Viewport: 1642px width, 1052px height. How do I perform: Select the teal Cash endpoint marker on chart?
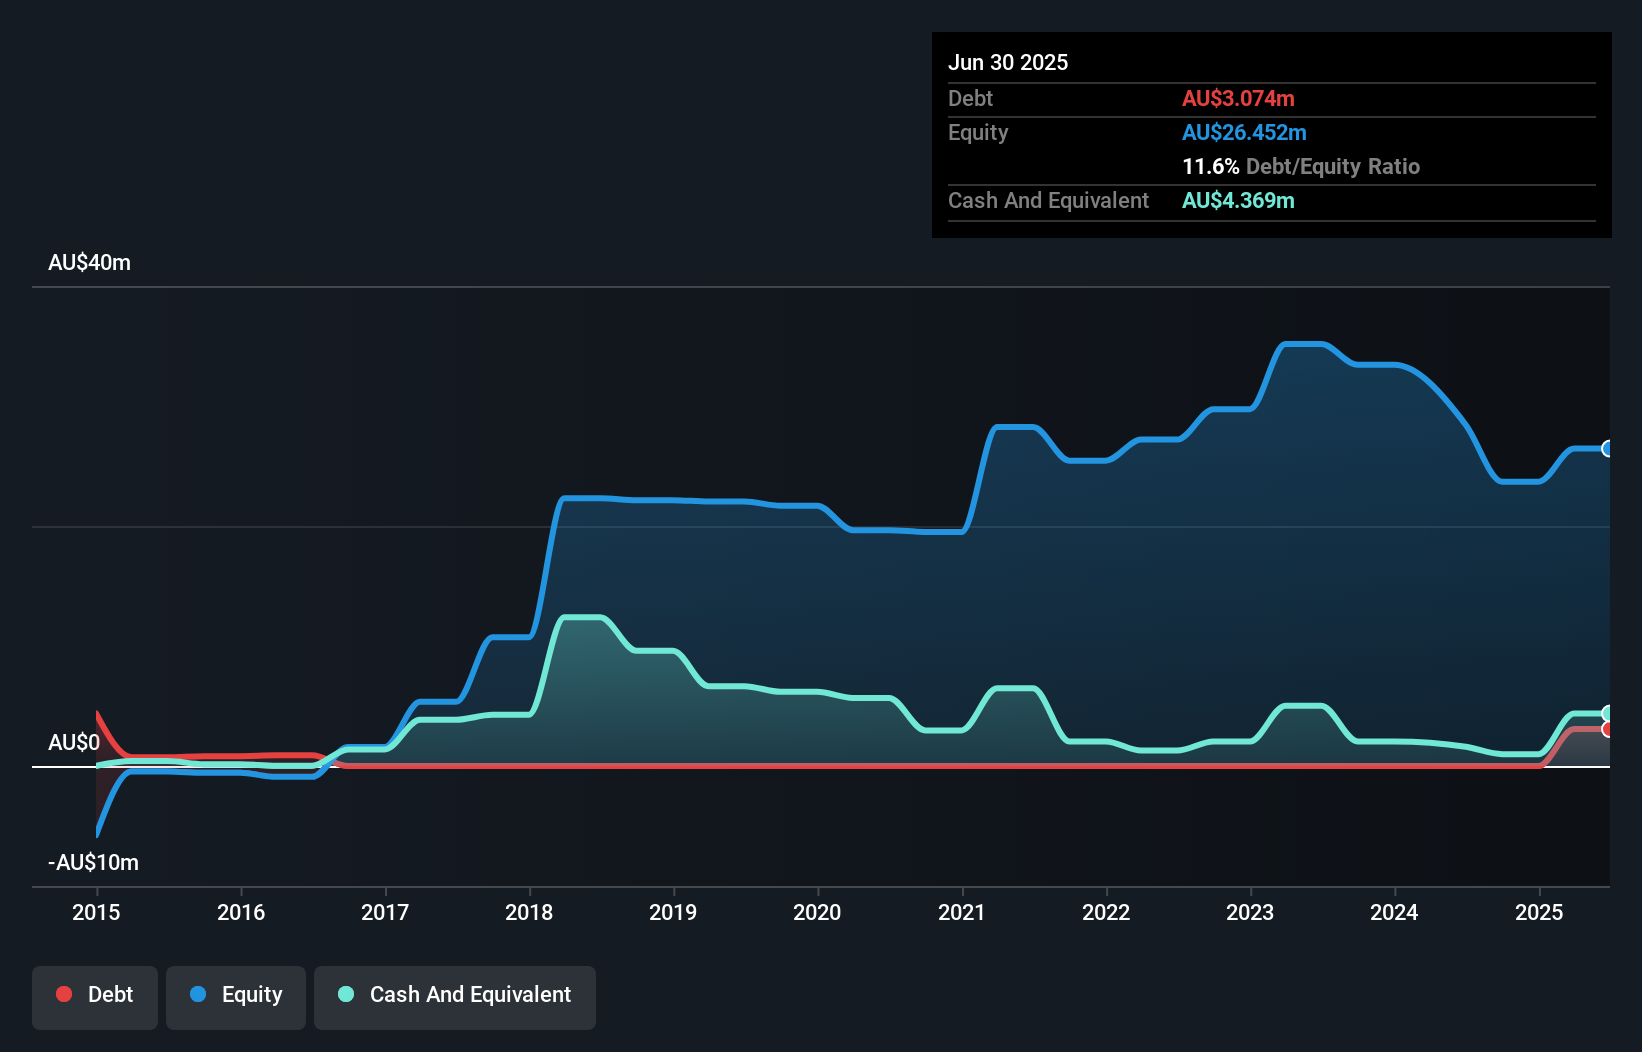point(1608,712)
